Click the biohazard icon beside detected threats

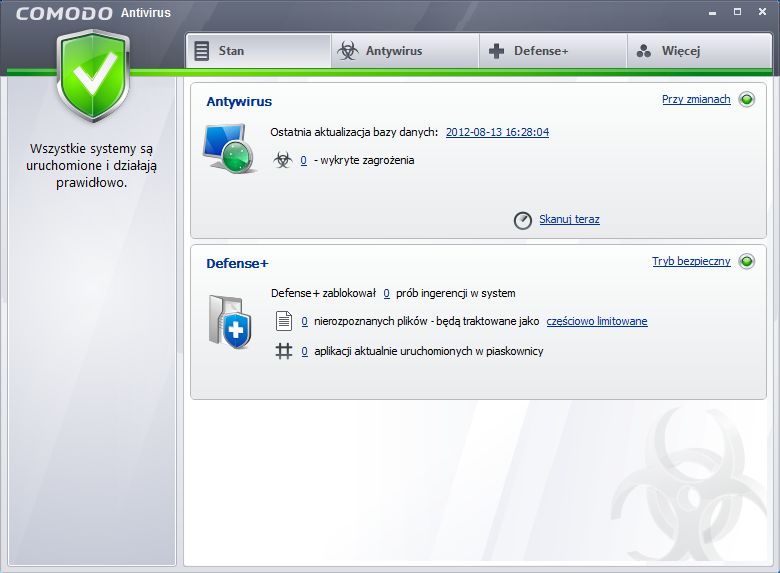click(x=283, y=160)
